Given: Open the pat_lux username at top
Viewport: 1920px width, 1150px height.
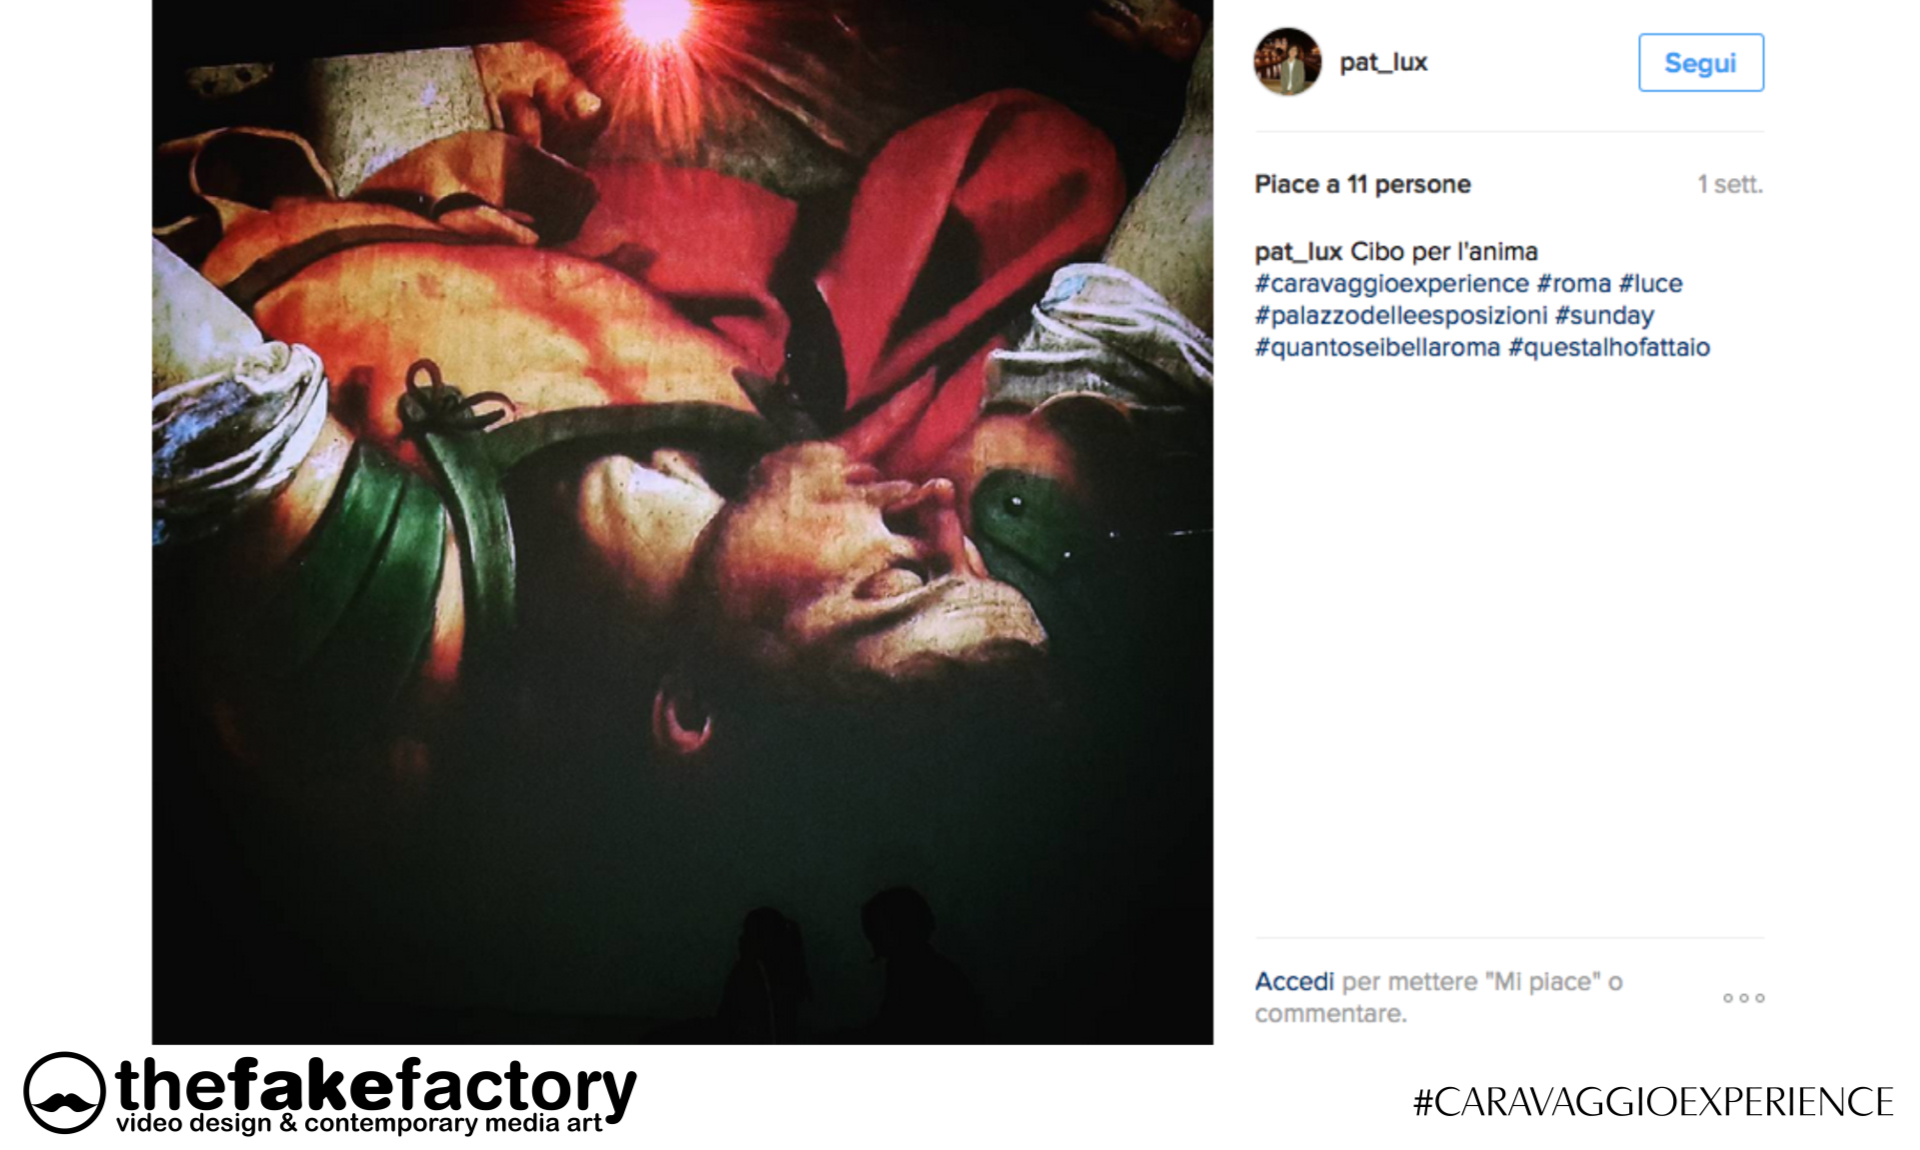Looking at the screenshot, I should click(x=1383, y=62).
